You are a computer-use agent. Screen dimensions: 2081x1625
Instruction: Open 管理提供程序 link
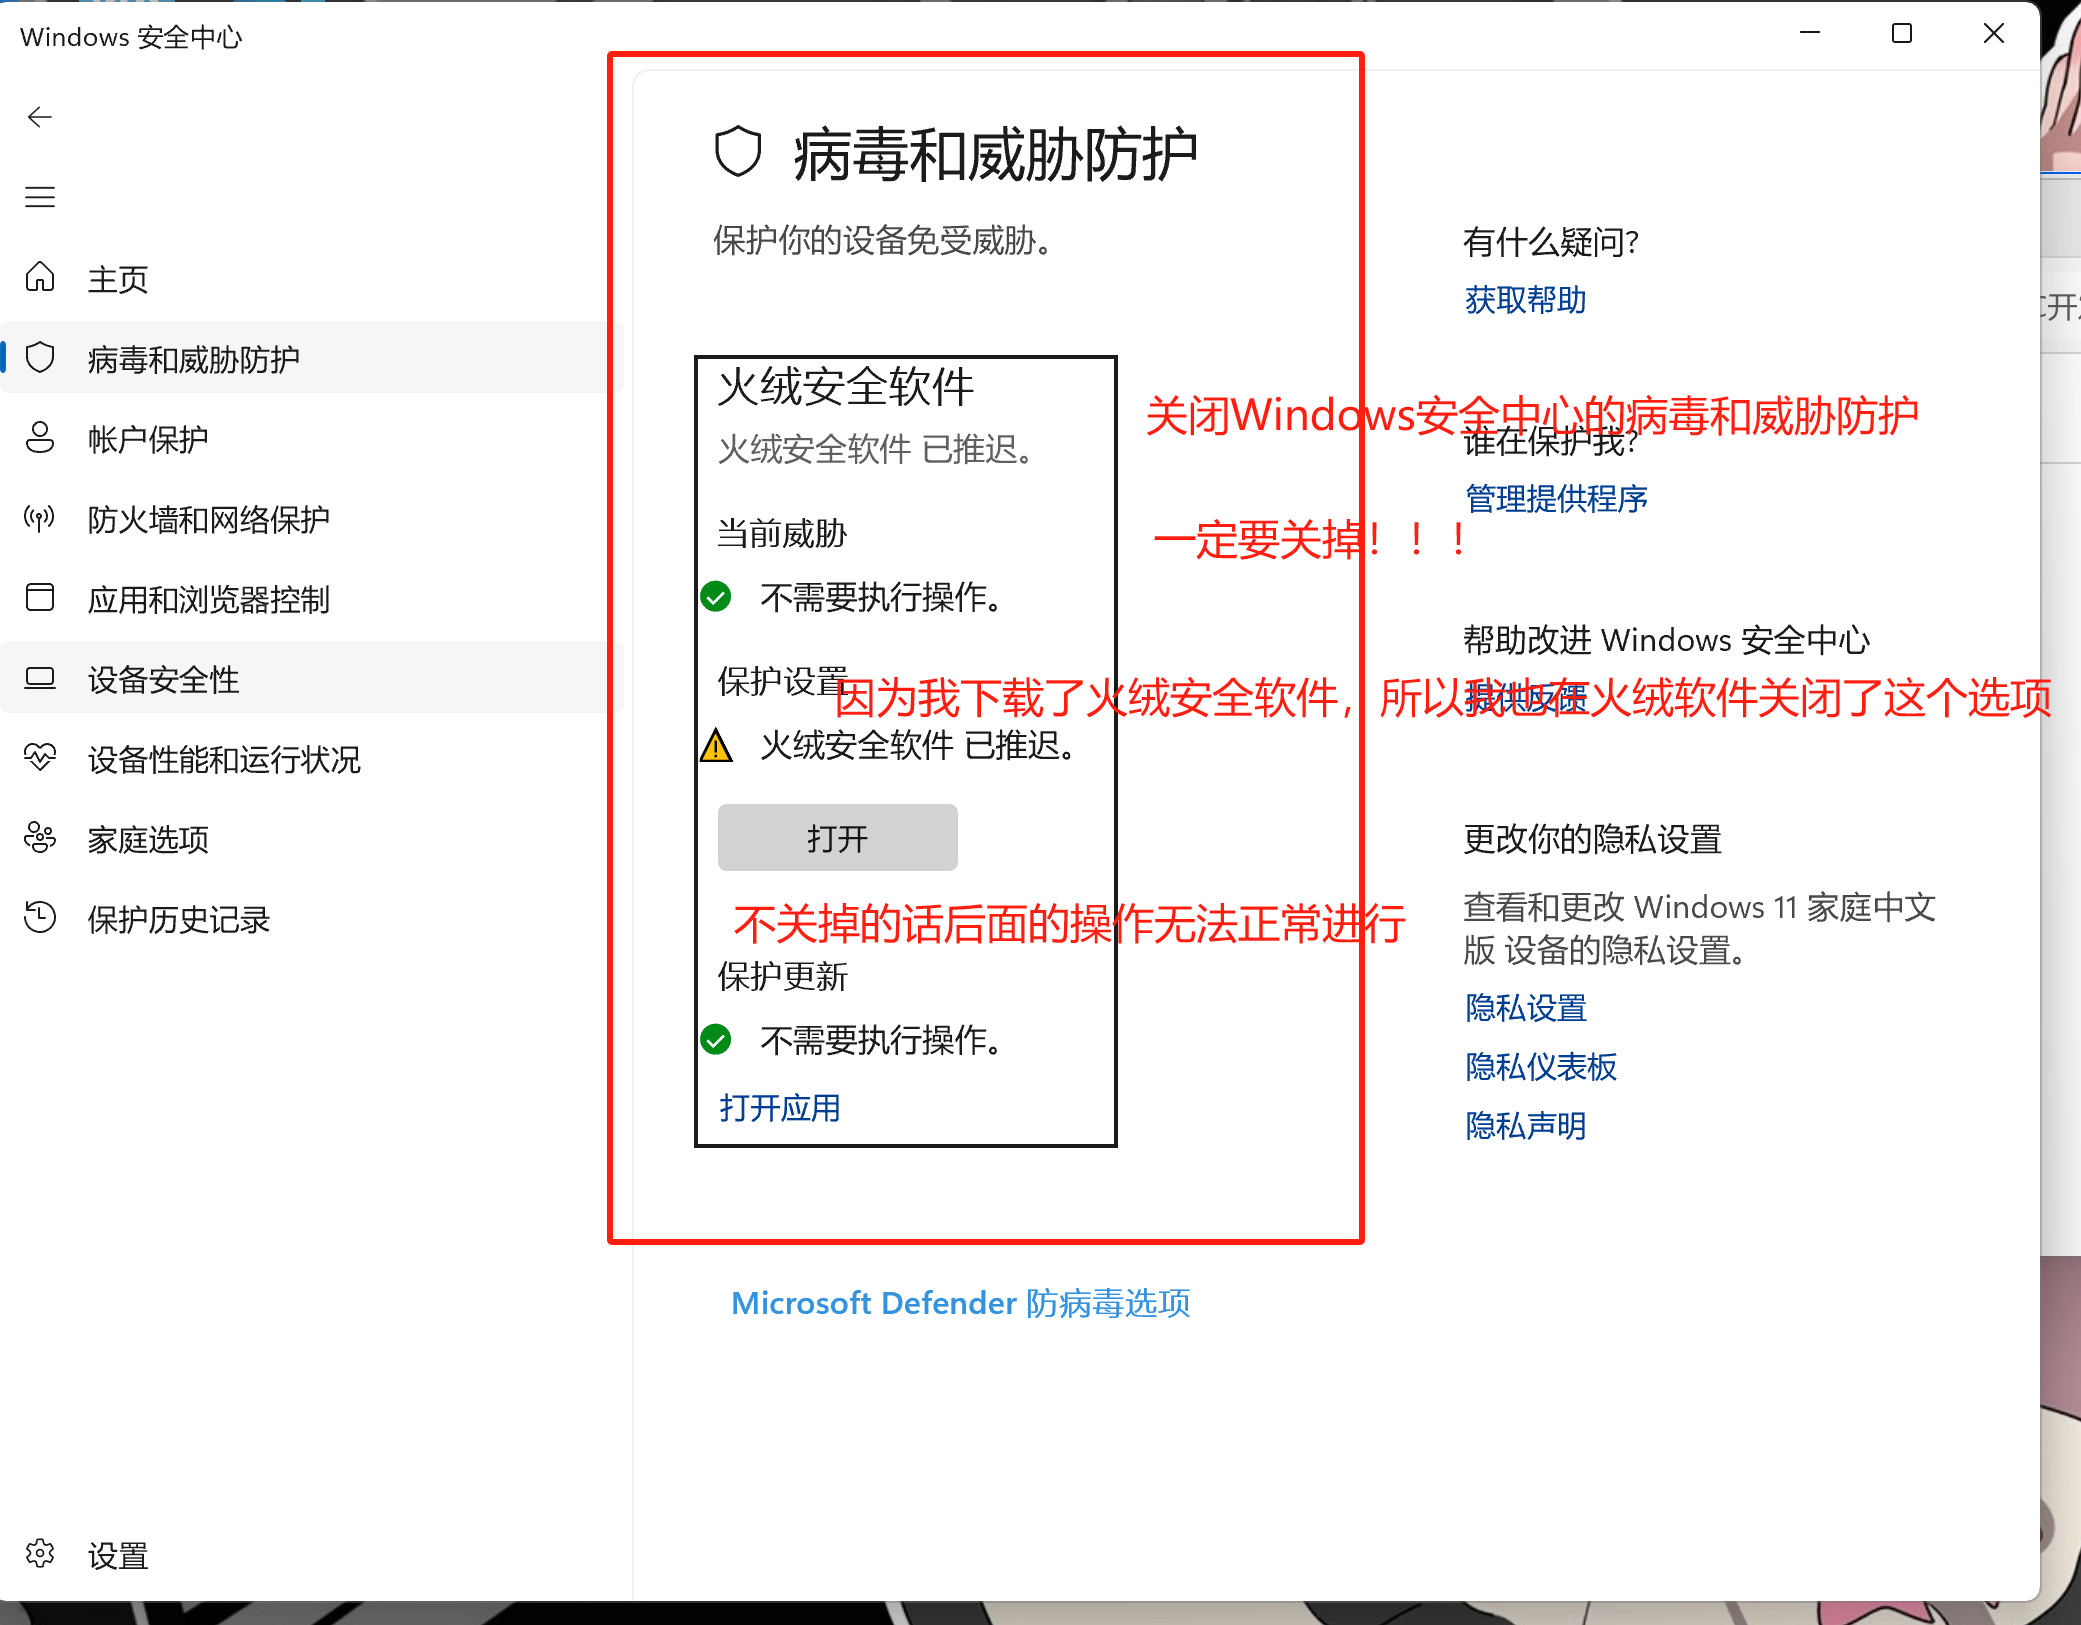pyautogui.click(x=1556, y=498)
